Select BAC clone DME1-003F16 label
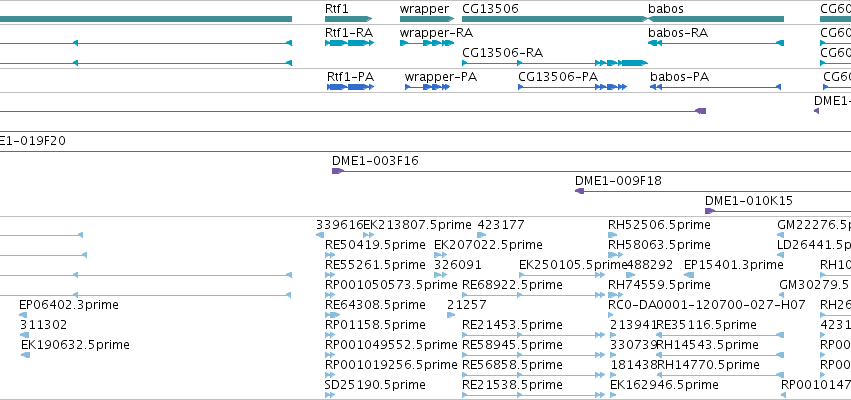This screenshot has height=400, width=851. [375, 161]
